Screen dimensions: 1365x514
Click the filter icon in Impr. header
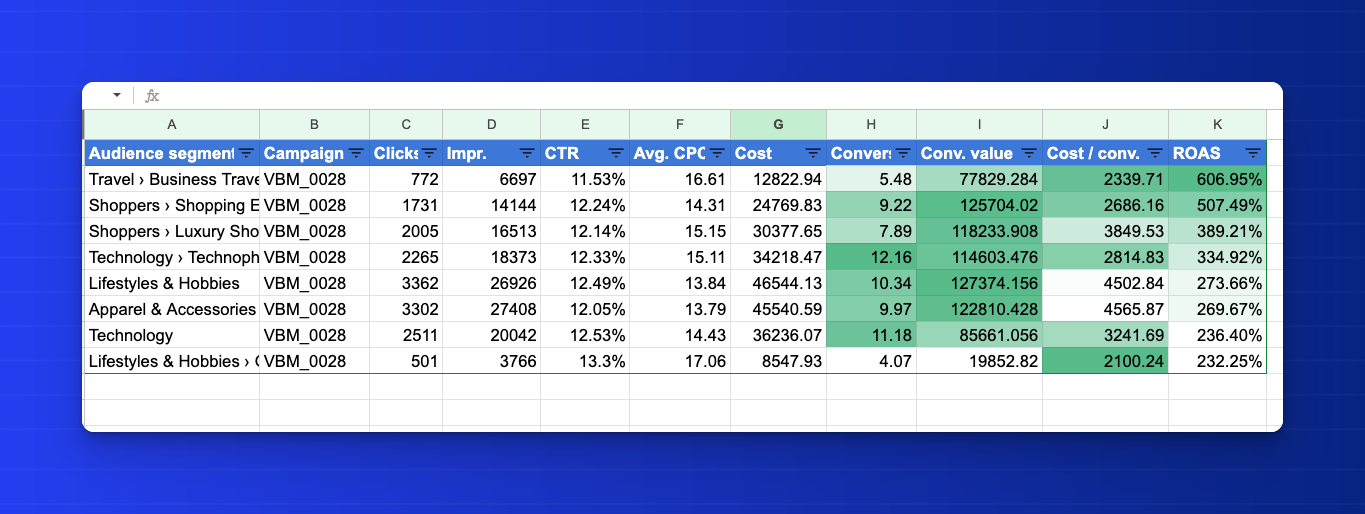coord(526,154)
